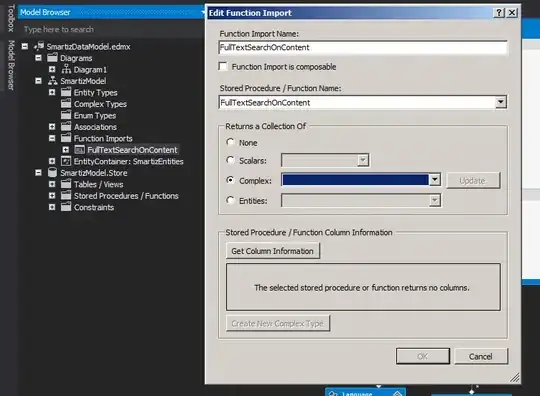Click the EntityContainer SmartizEntities icon
This screenshot has height=396, width=540.
pyautogui.click(x=66, y=161)
